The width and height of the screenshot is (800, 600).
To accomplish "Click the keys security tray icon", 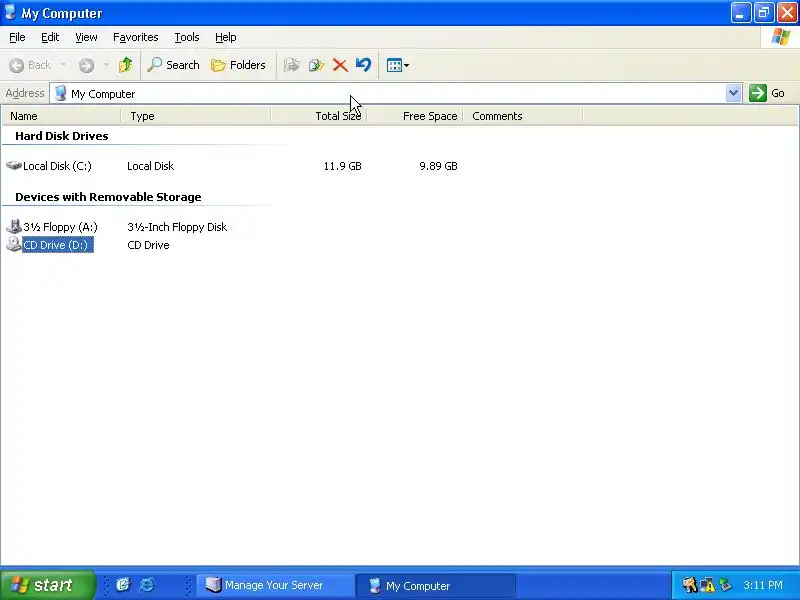I will click(689, 585).
